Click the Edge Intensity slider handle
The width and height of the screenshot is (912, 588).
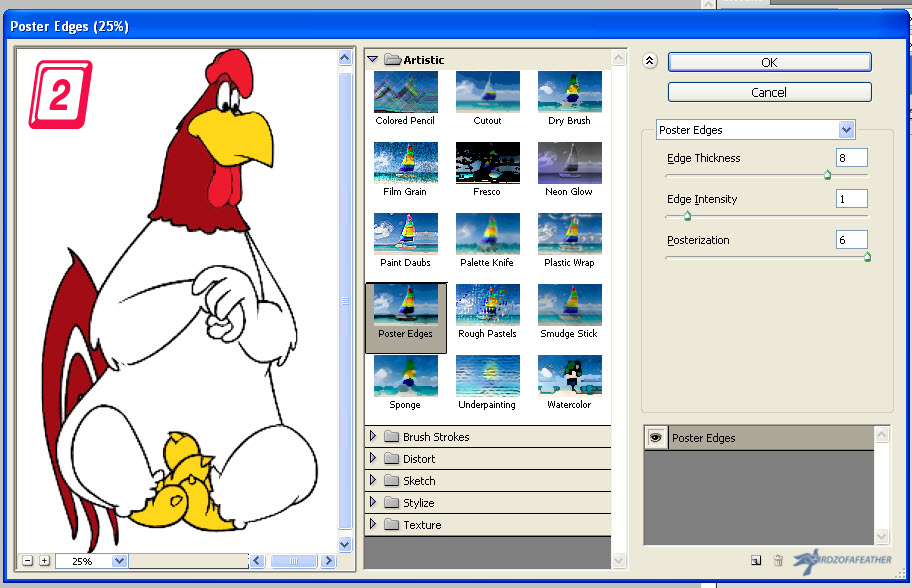(x=687, y=216)
